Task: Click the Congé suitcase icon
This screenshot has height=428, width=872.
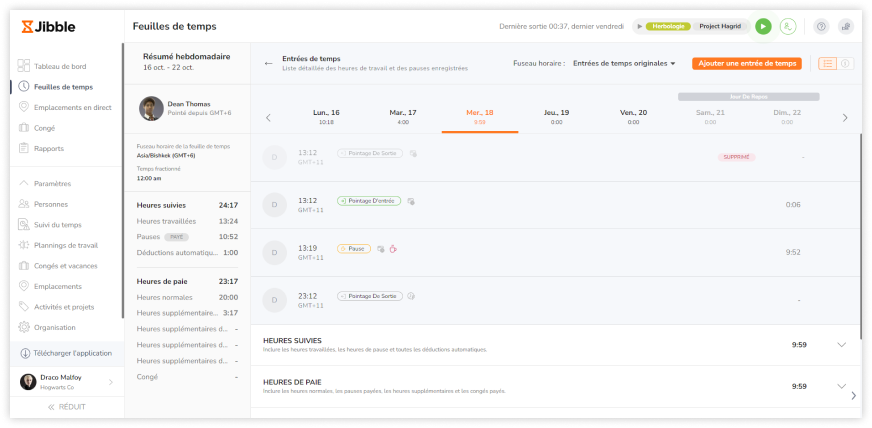Action: (x=23, y=128)
